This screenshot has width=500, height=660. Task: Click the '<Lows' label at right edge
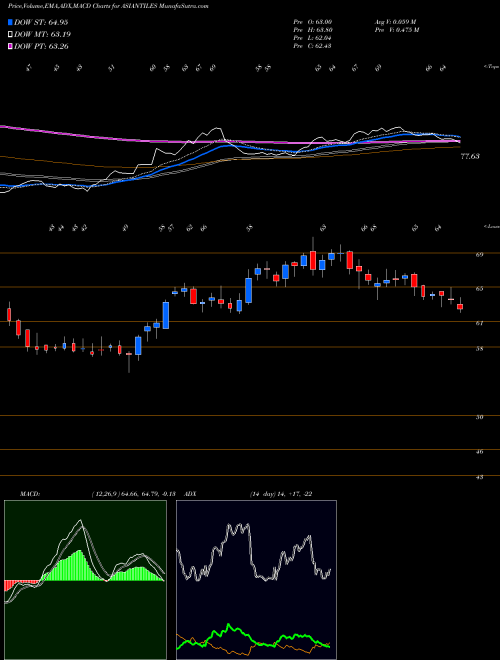click(x=491, y=227)
